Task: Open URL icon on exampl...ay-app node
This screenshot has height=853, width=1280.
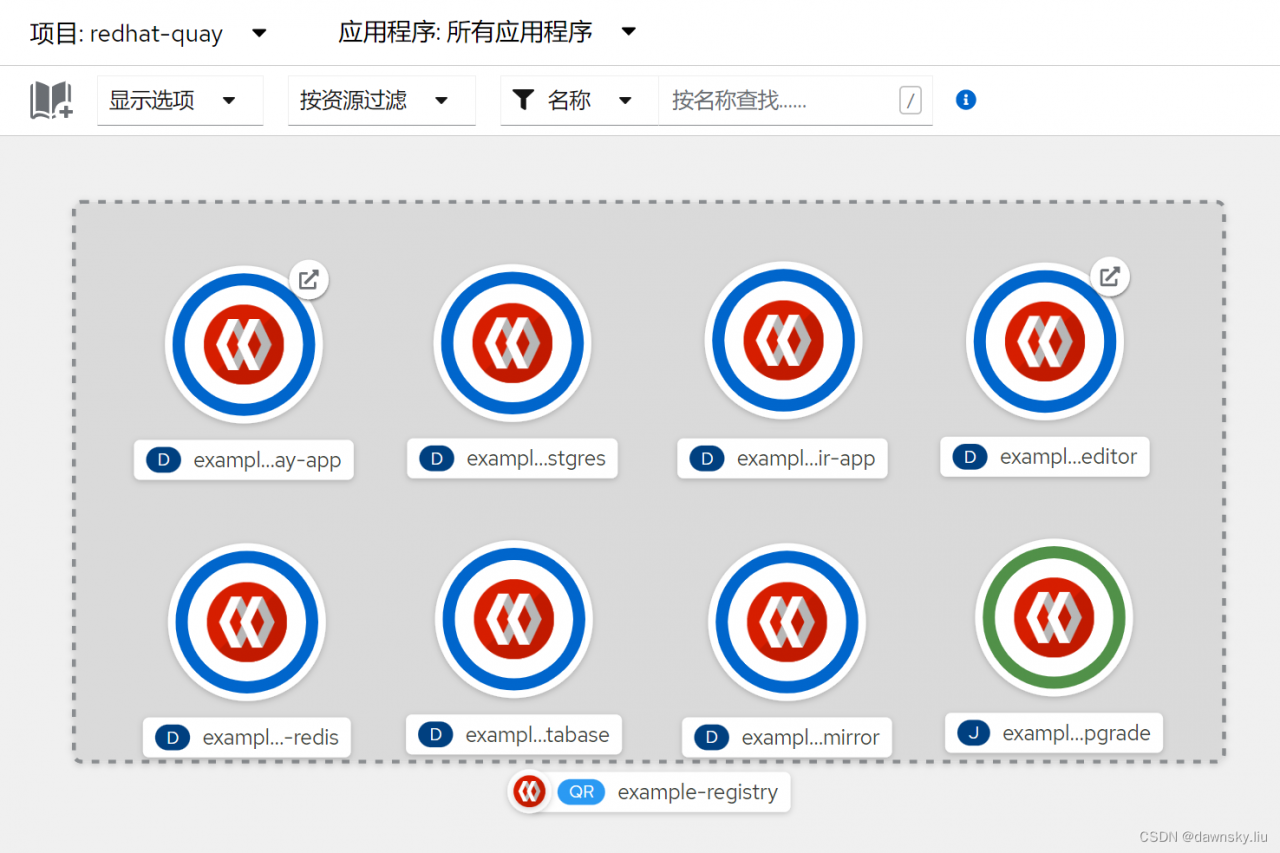Action: point(309,280)
